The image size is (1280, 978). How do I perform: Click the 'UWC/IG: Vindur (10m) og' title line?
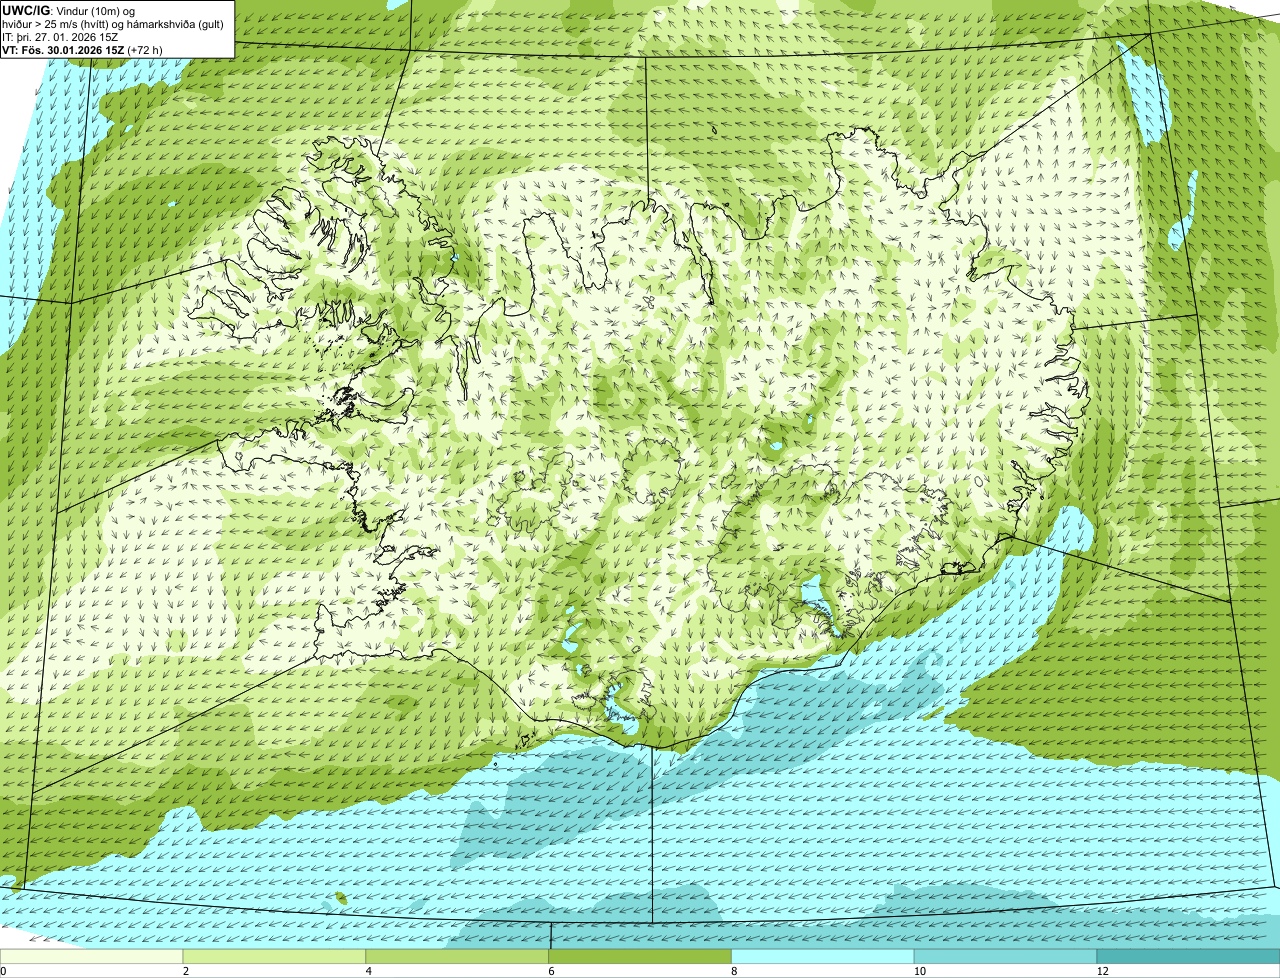click(x=69, y=10)
